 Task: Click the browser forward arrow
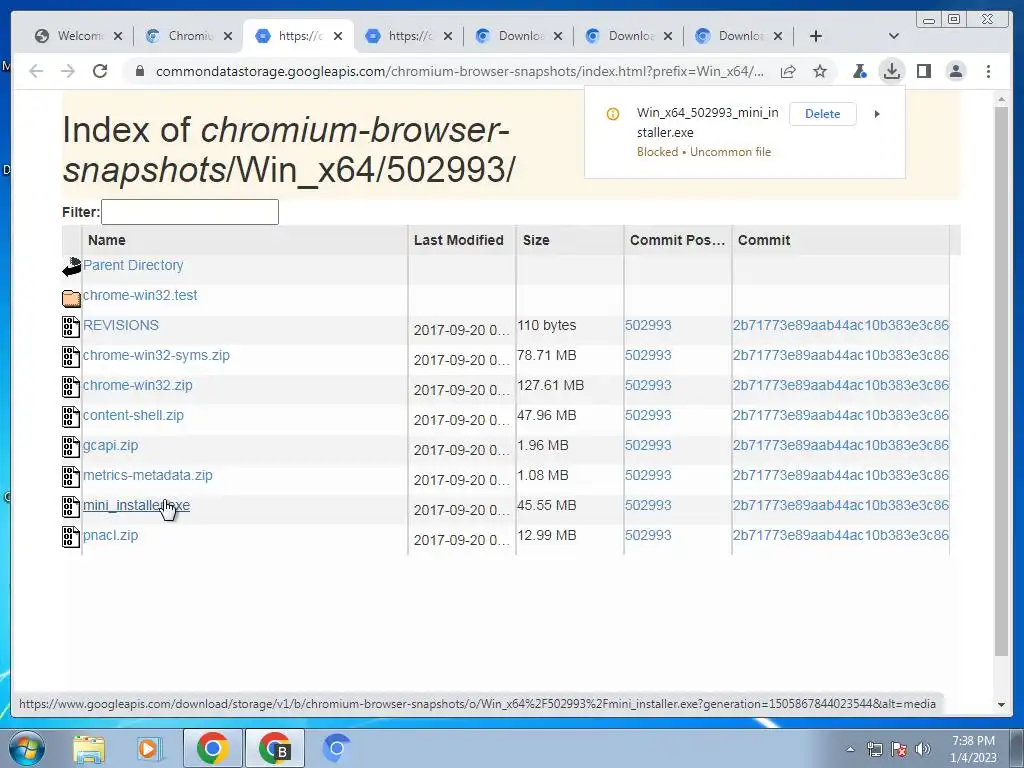68,71
